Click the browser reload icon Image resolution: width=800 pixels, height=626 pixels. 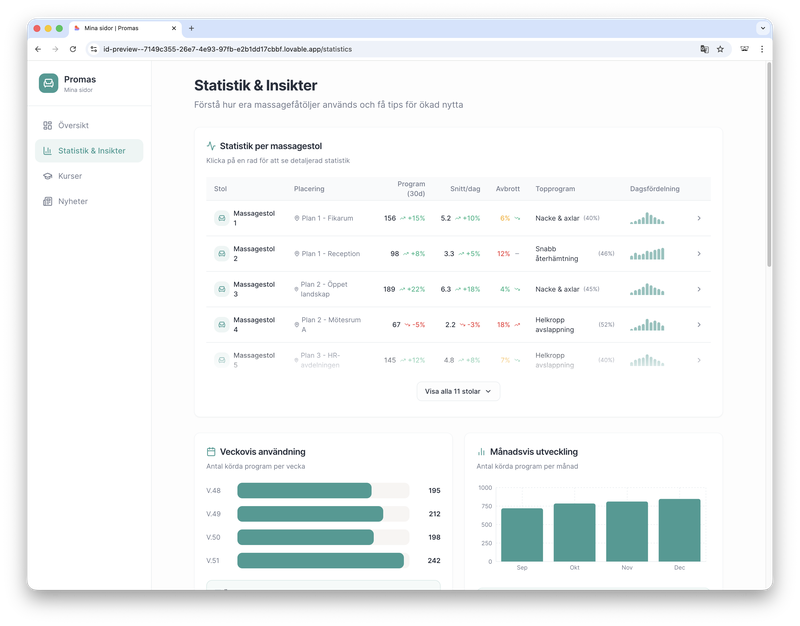73,48
